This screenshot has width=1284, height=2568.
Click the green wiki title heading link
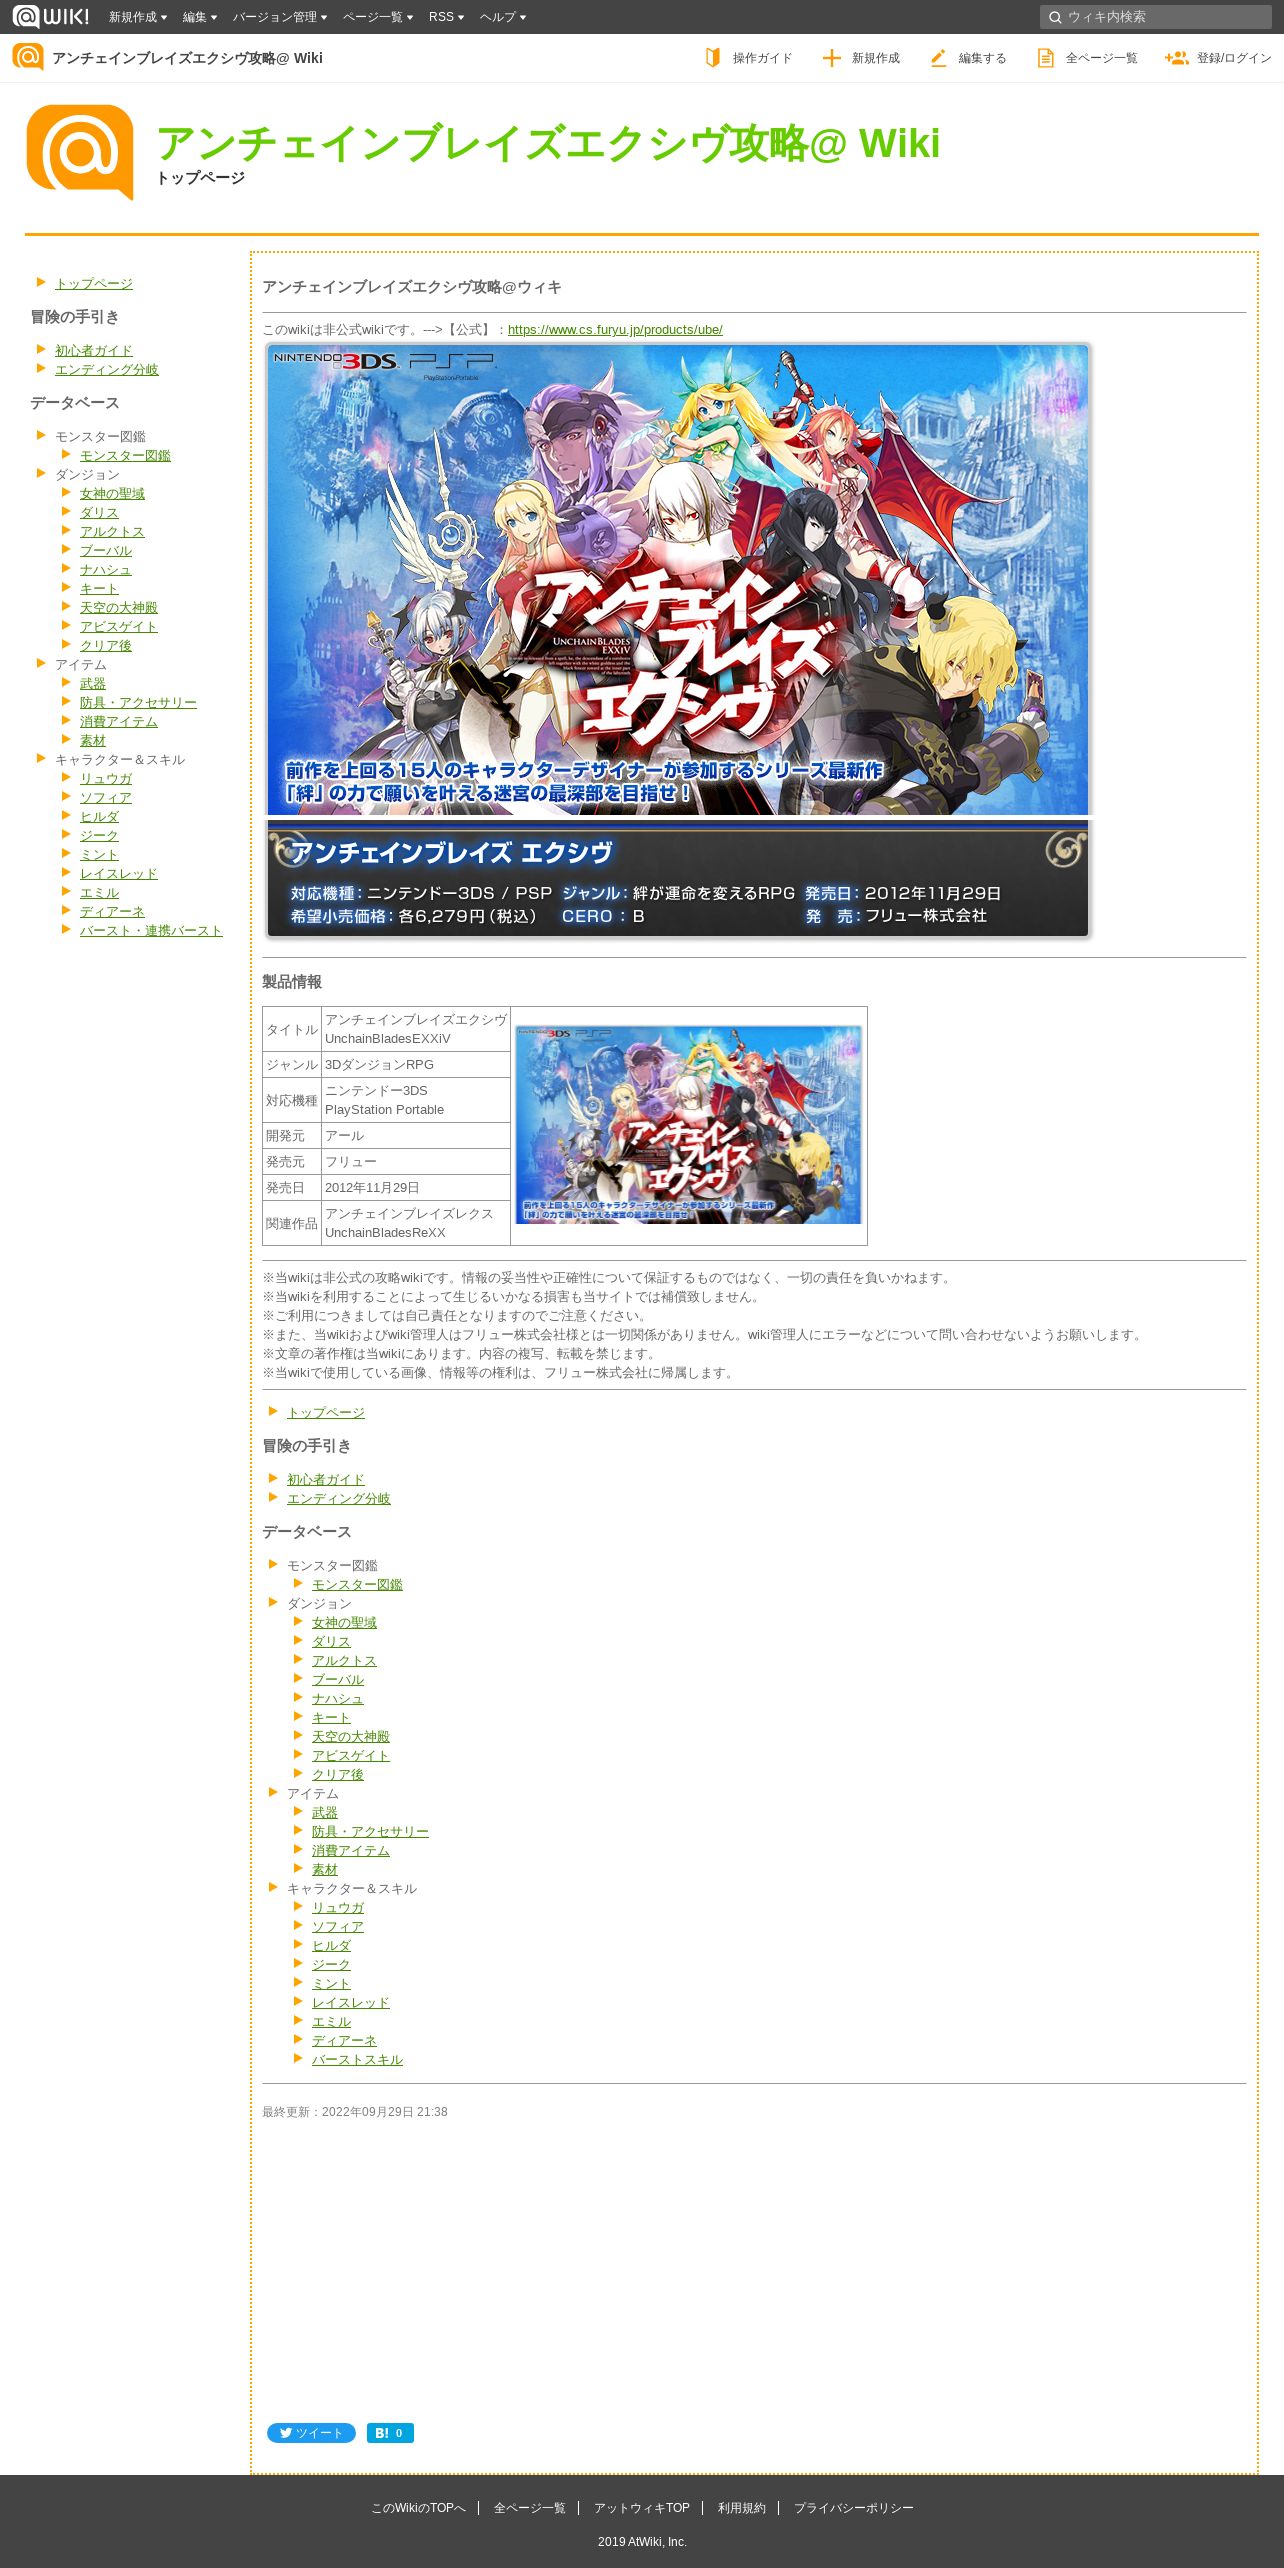(x=548, y=143)
